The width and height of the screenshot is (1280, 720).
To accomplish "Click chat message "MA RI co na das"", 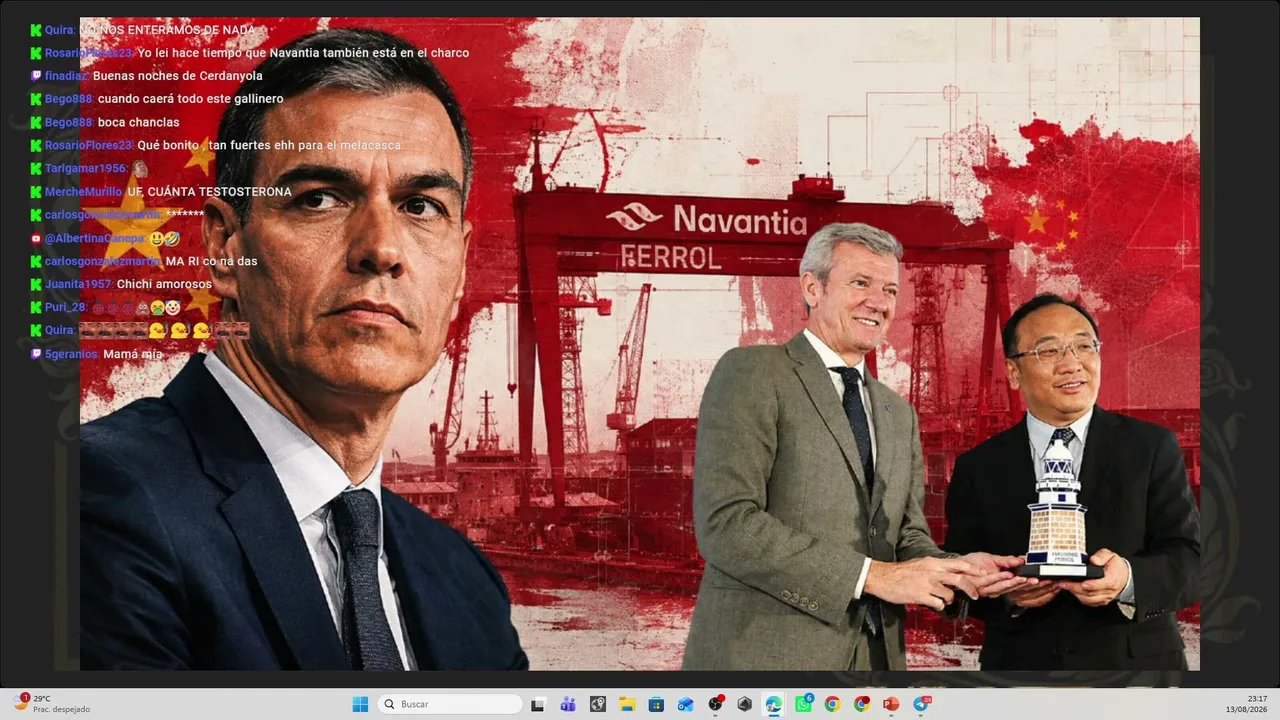I will [x=212, y=261].
